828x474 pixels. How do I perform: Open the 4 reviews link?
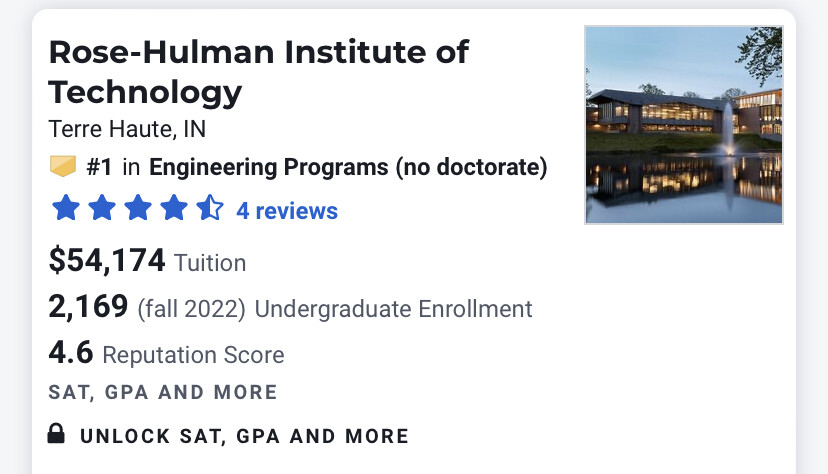(x=287, y=211)
